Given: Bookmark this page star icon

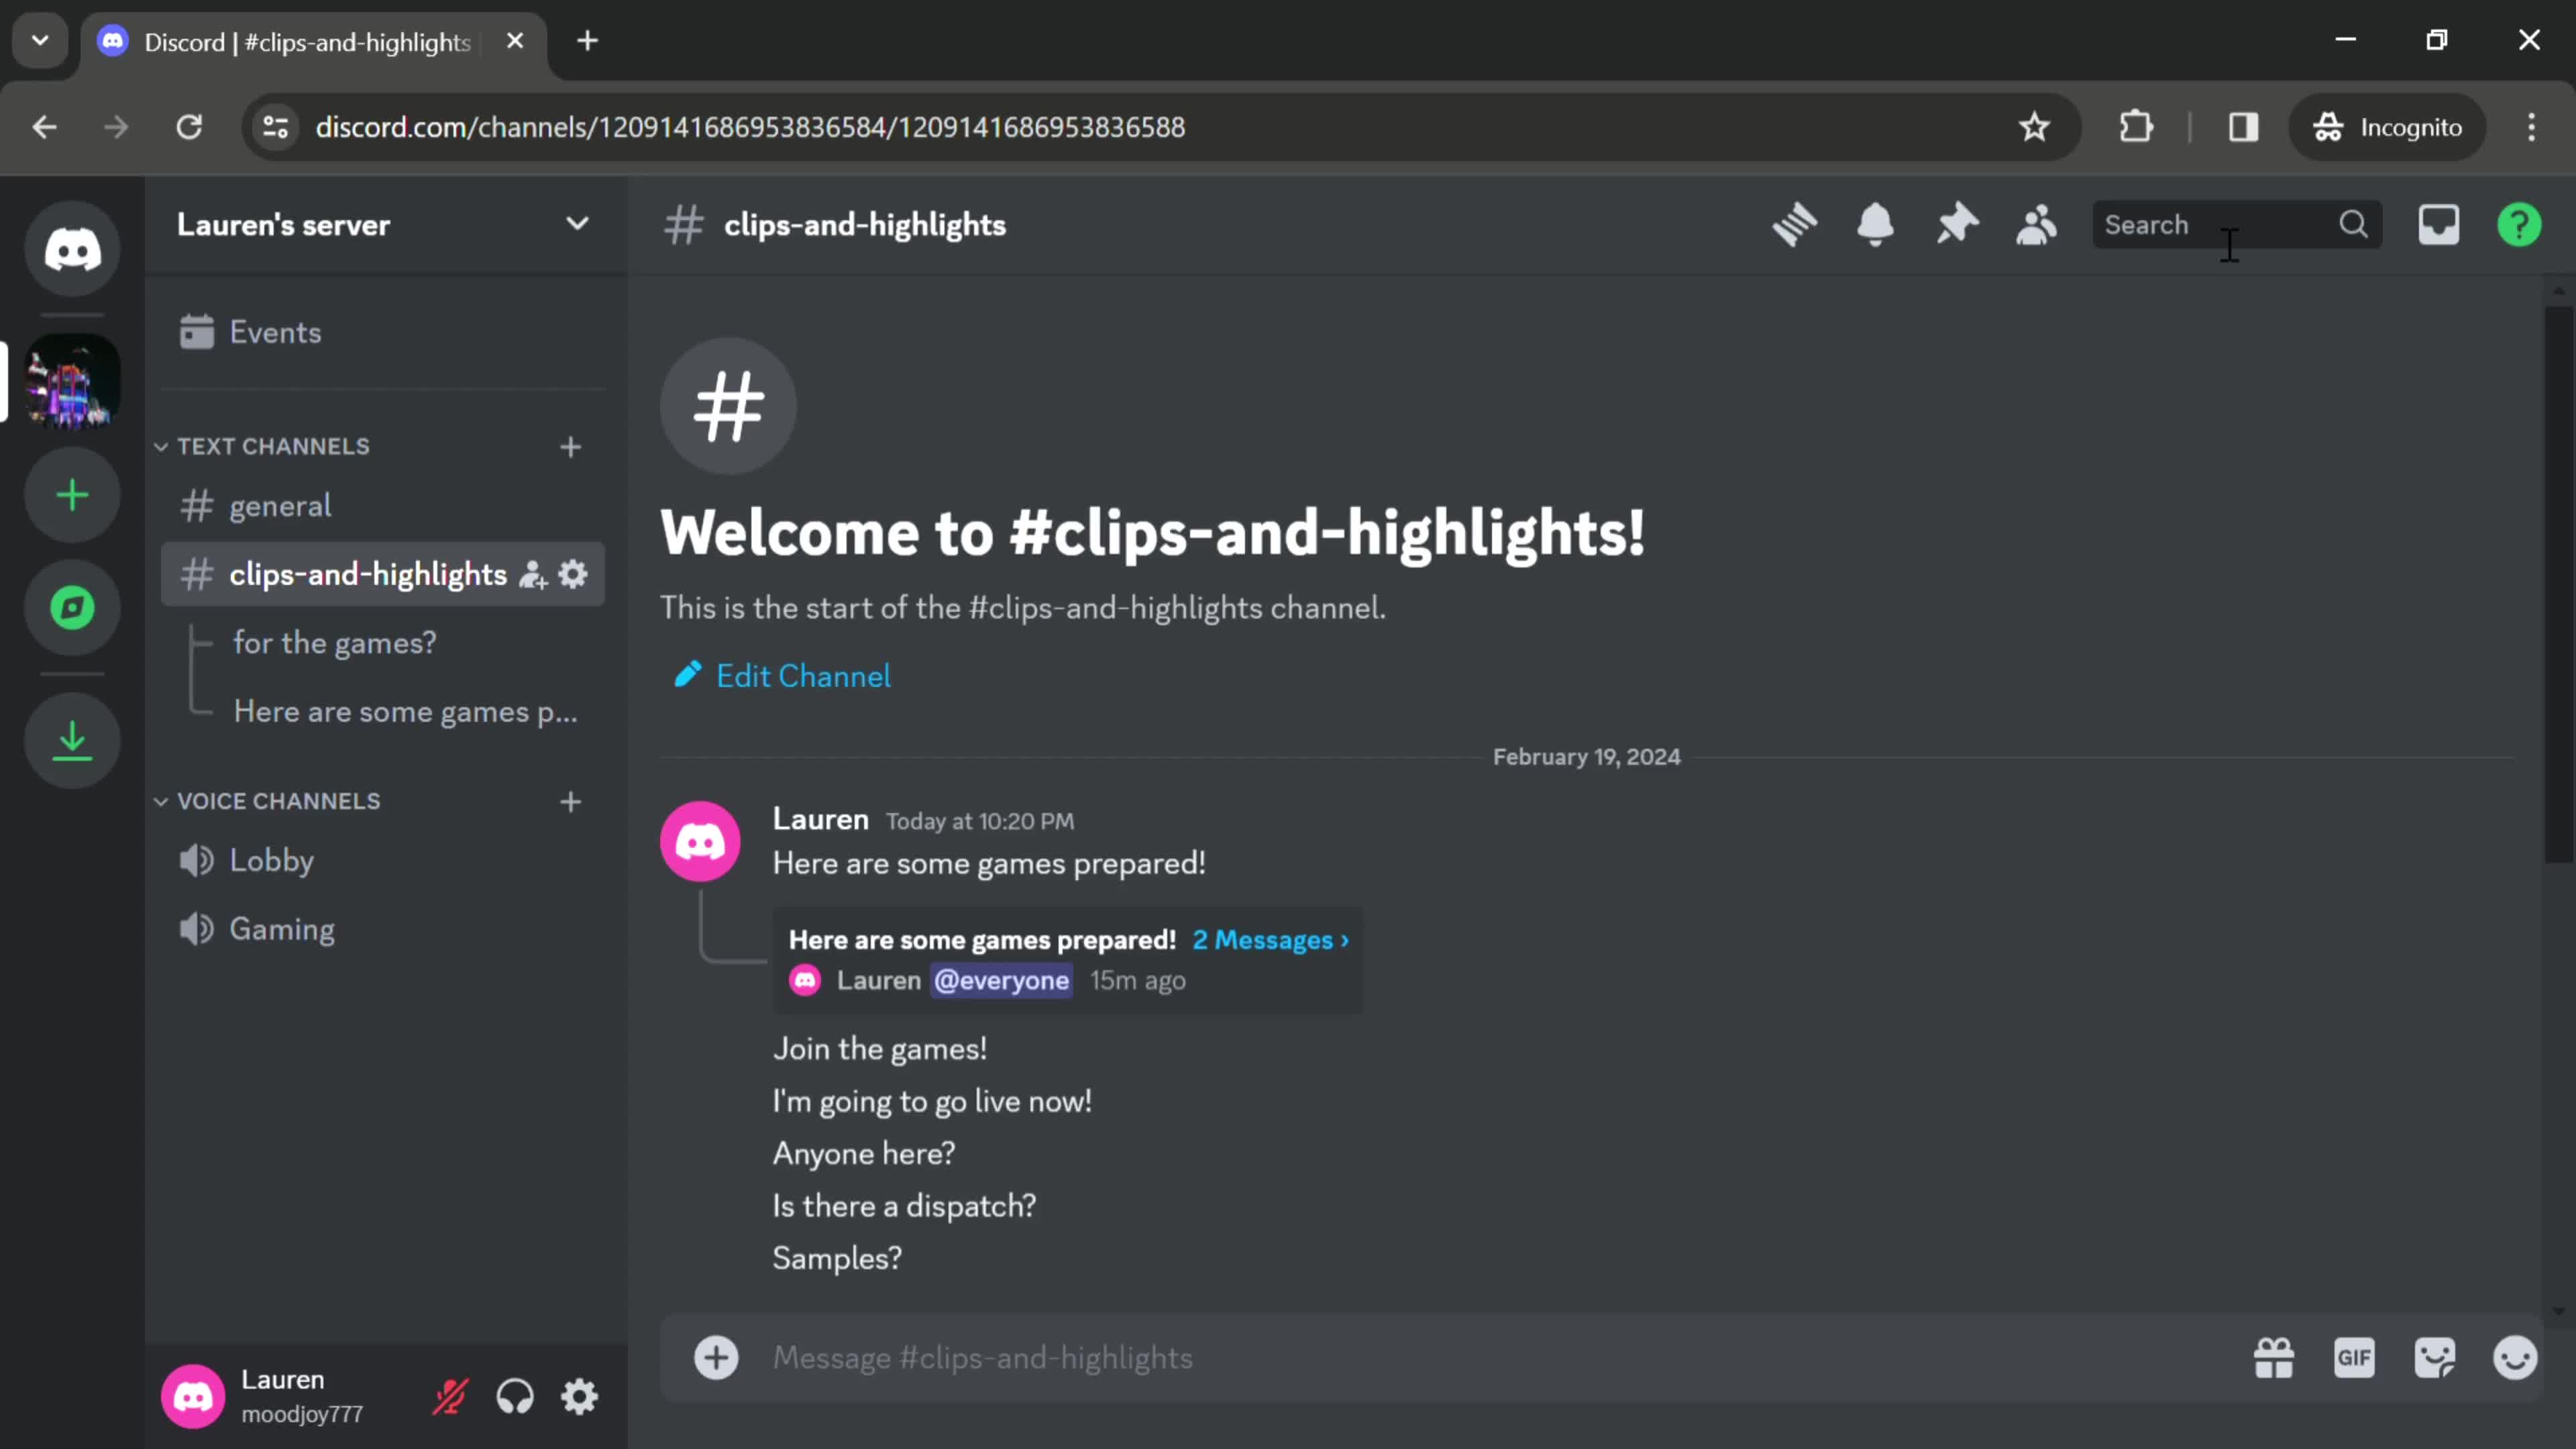Looking at the screenshot, I should tap(2034, 127).
